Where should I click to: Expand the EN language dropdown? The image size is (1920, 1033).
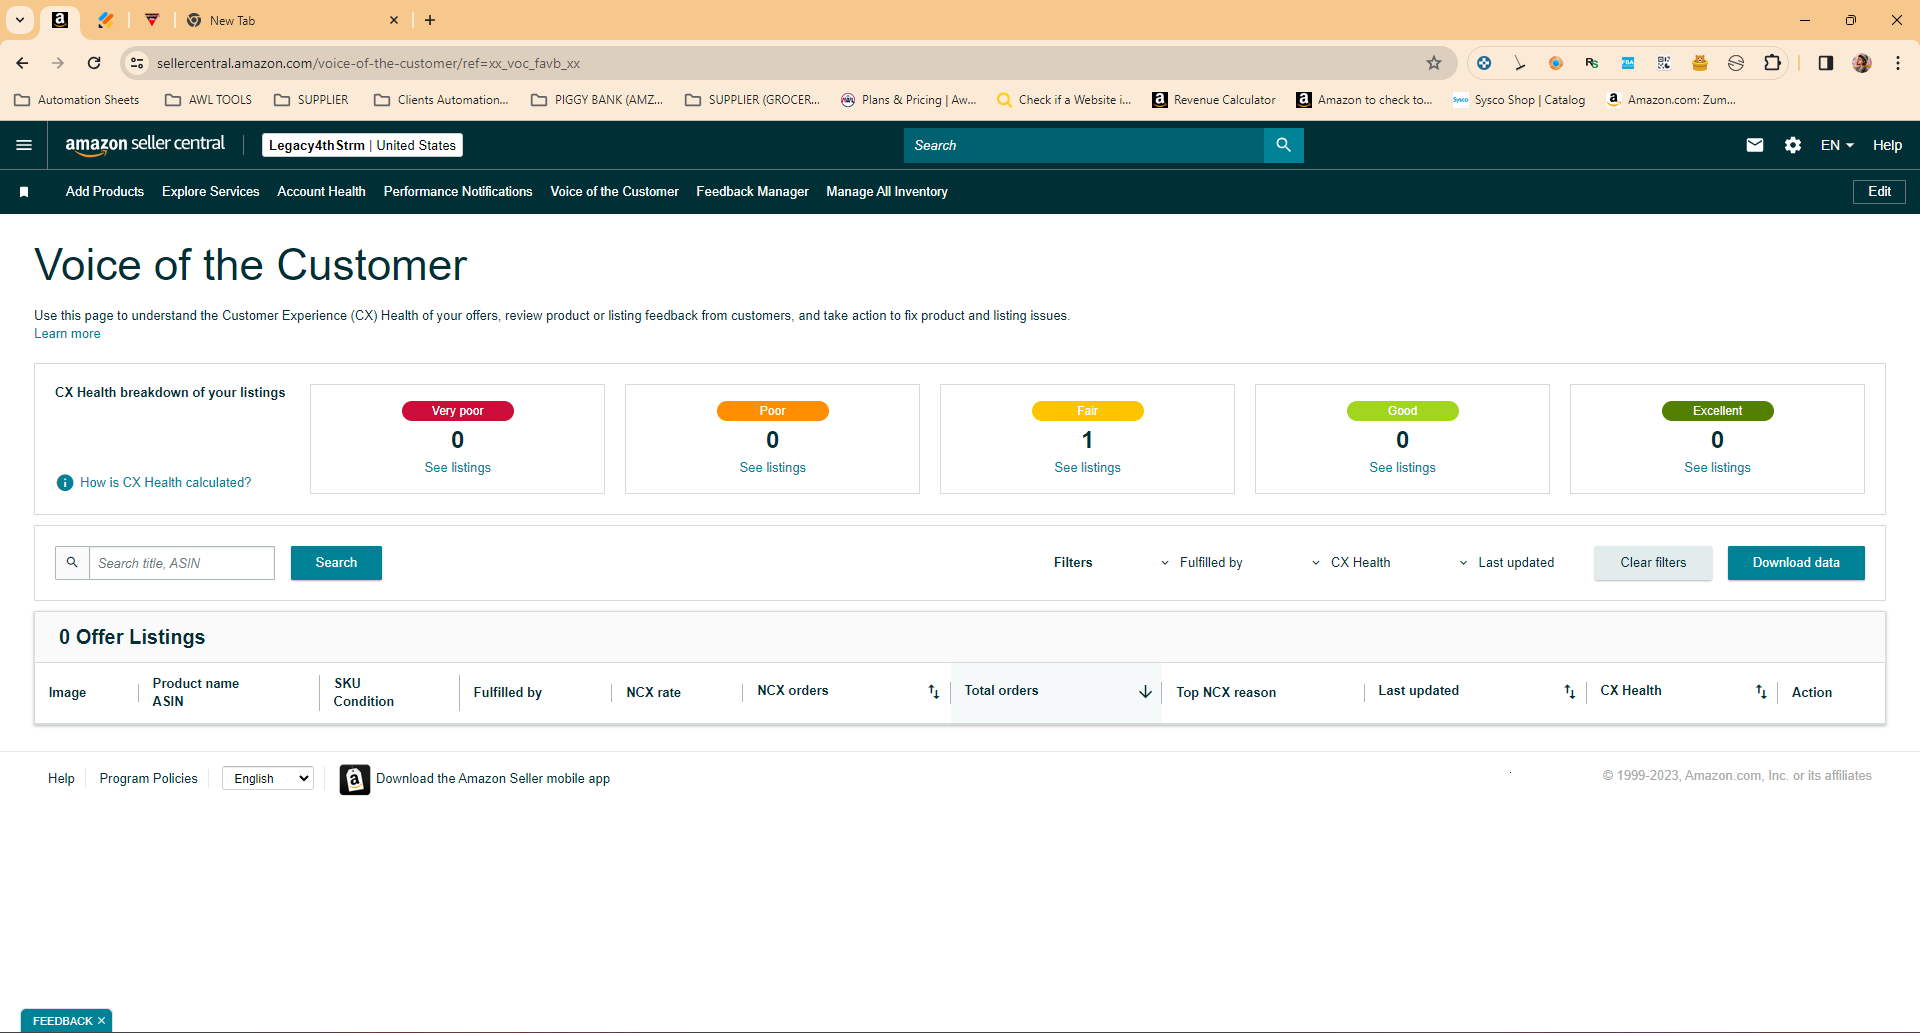[x=1837, y=145]
